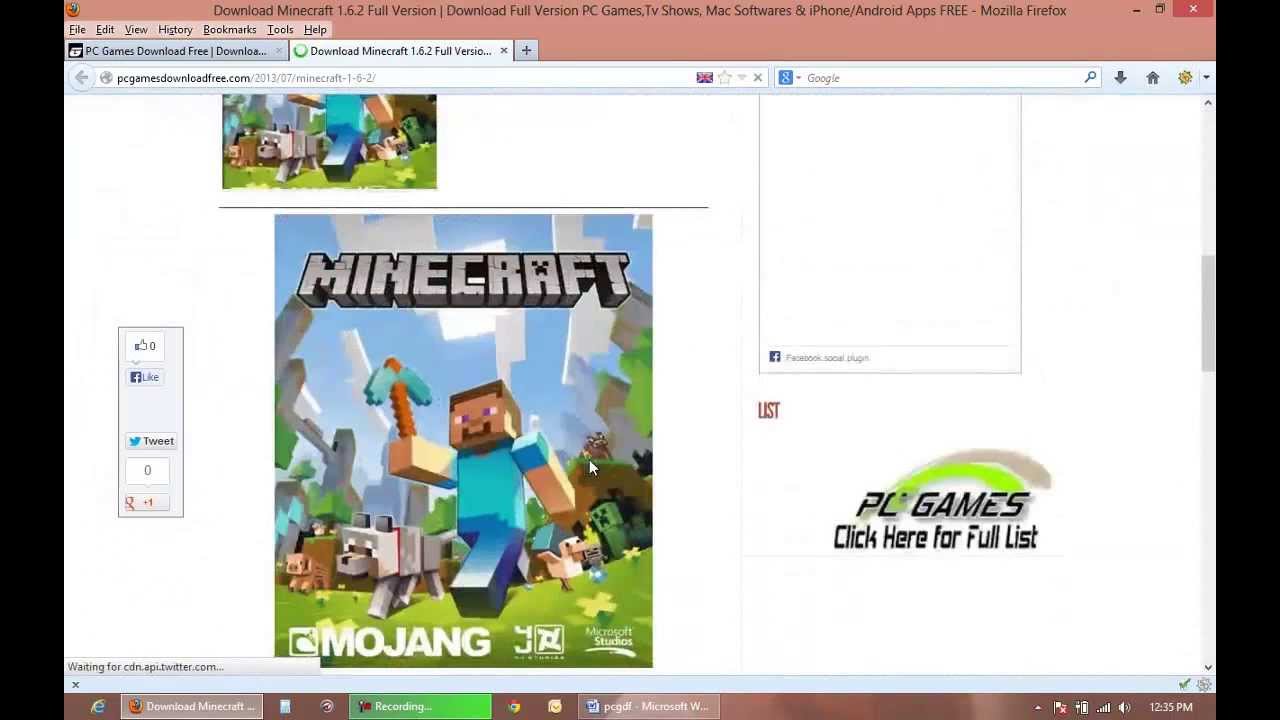Bookmark this page with the star icon
1280x720 pixels.
(x=725, y=78)
